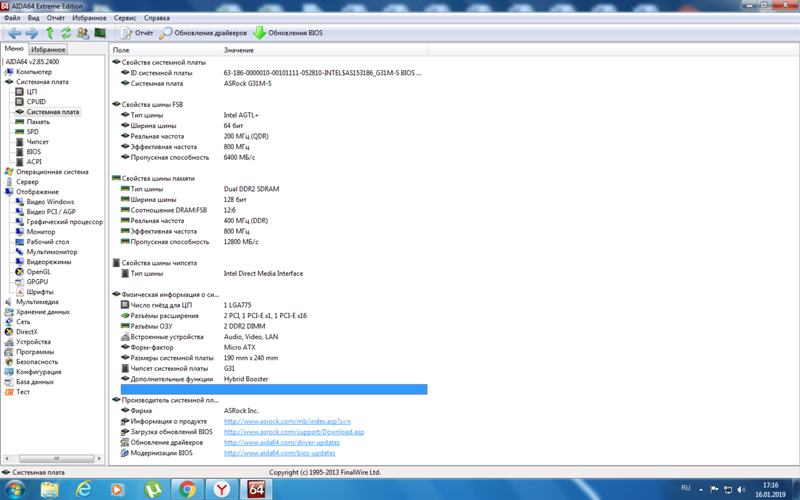This screenshot has height=500, width=800.
Task: Select ACPI tree item
Action: click(34, 162)
